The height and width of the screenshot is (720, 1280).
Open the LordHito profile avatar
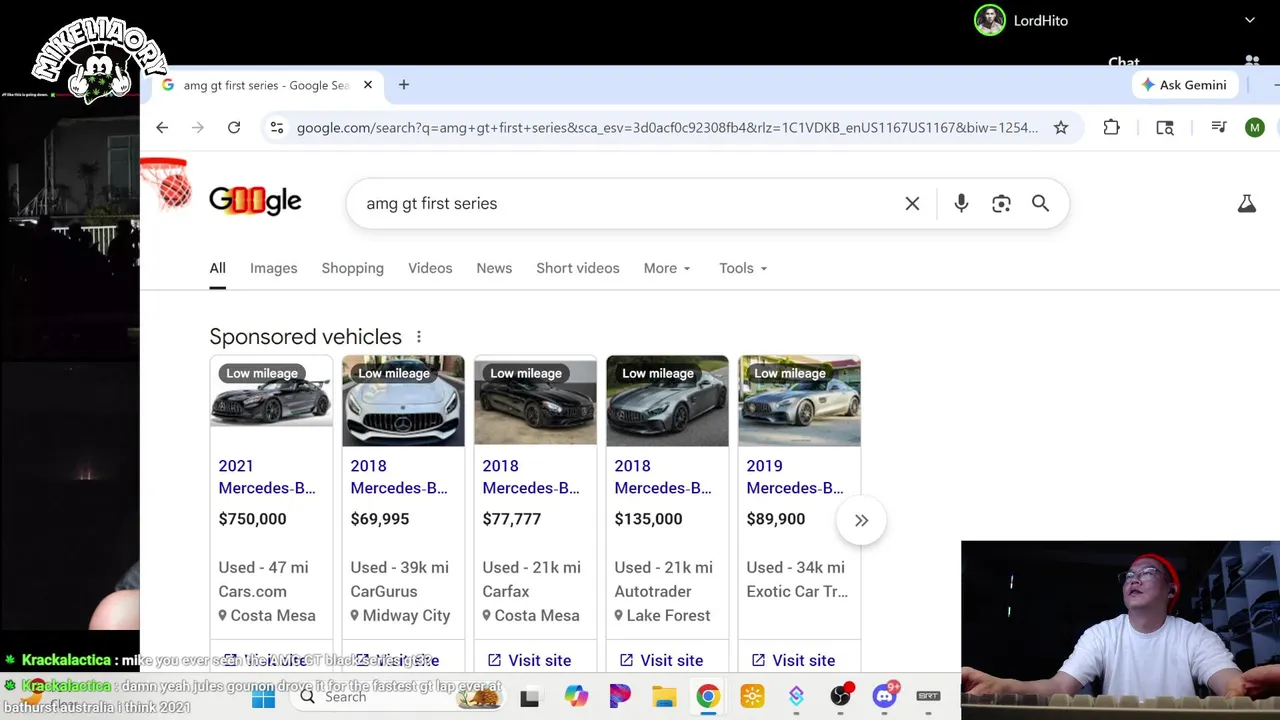[989, 20]
